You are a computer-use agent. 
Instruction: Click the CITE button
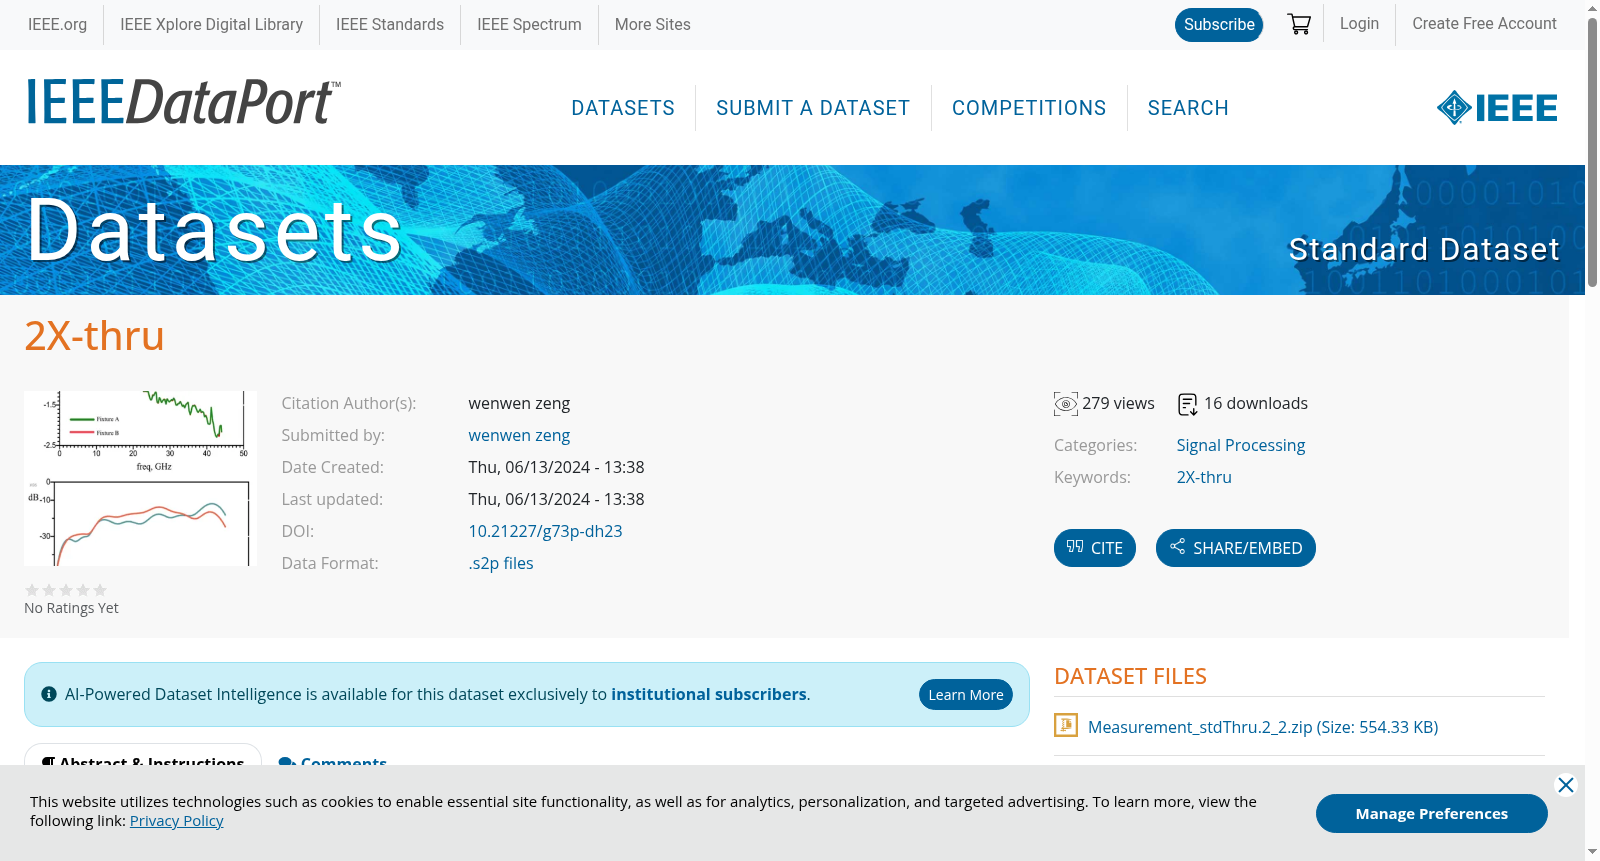coord(1095,548)
